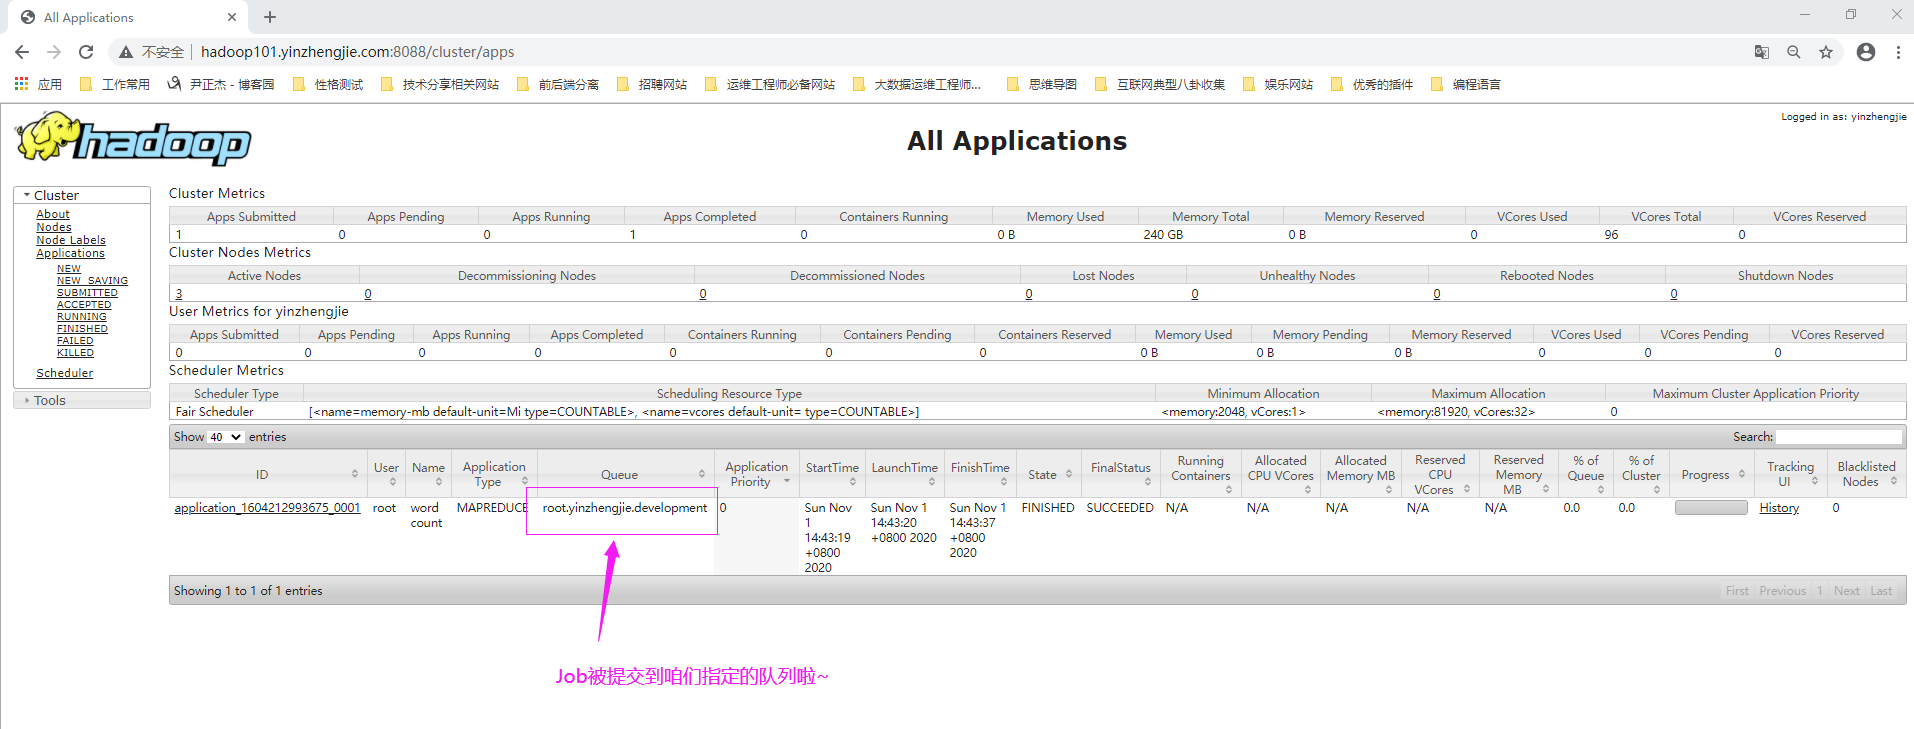The width and height of the screenshot is (1914, 729).
Task: Open application_1604212993675_0001 details link
Action: (267, 508)
